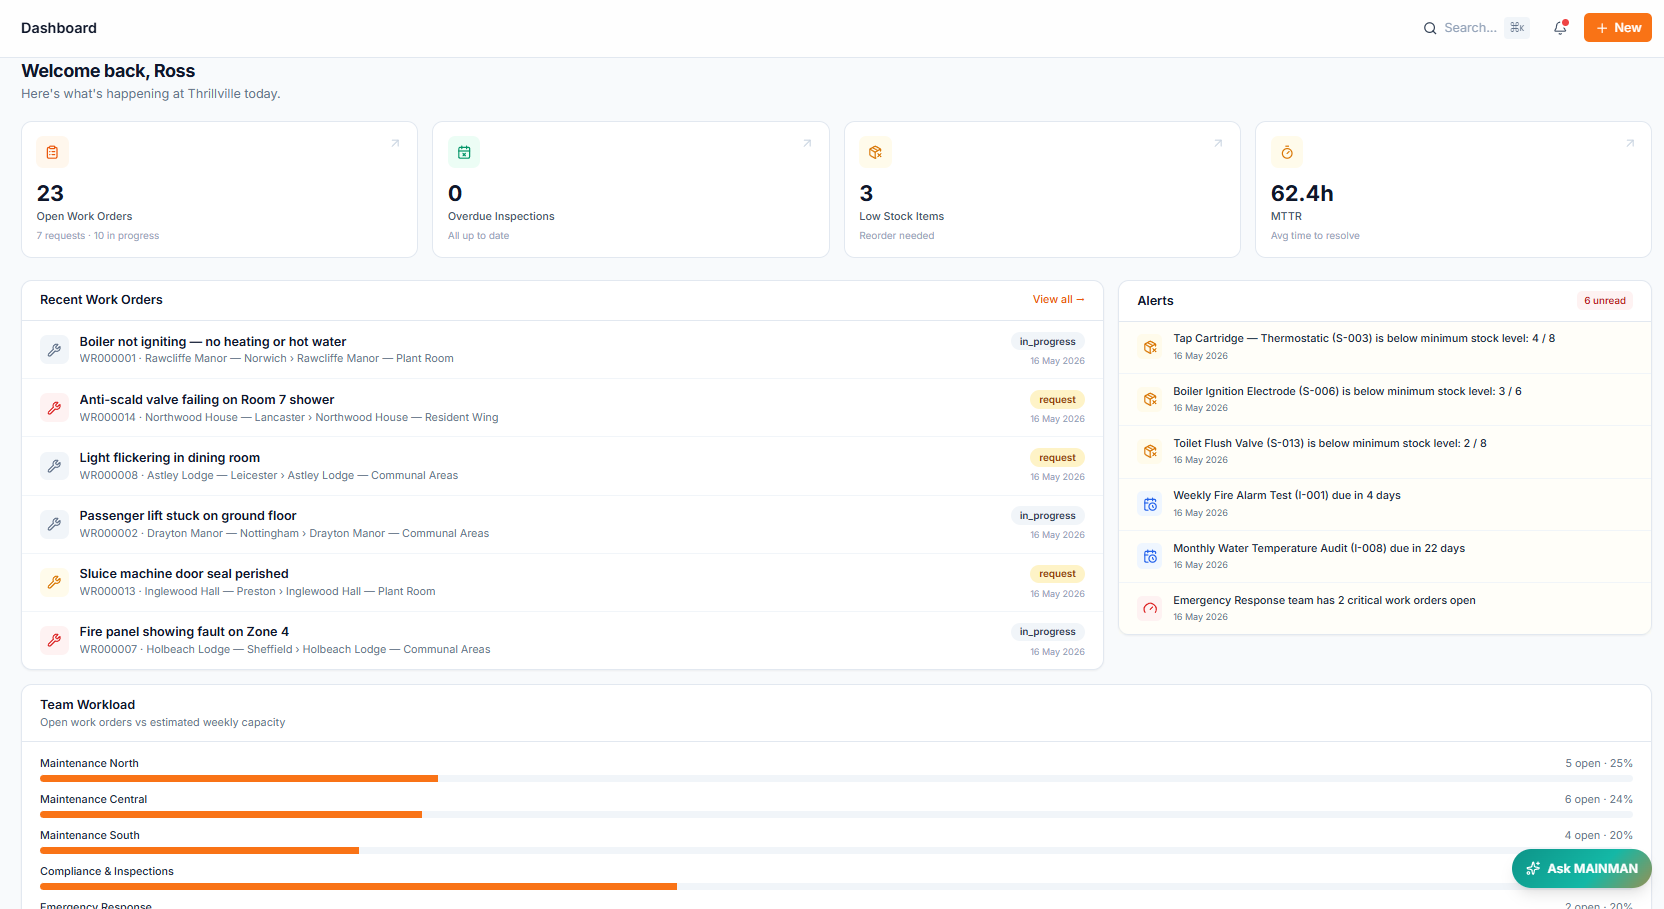Open Tap Cartridge below minimum stock alert
Screen dimensions: 1664x909
(x=1385, y=347)
